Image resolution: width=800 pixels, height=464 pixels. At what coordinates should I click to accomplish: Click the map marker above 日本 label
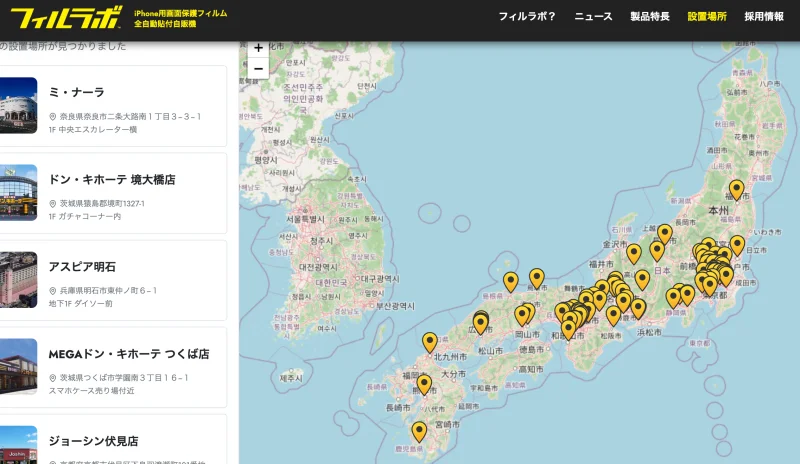pyautogui.click(x=657, y=251)
